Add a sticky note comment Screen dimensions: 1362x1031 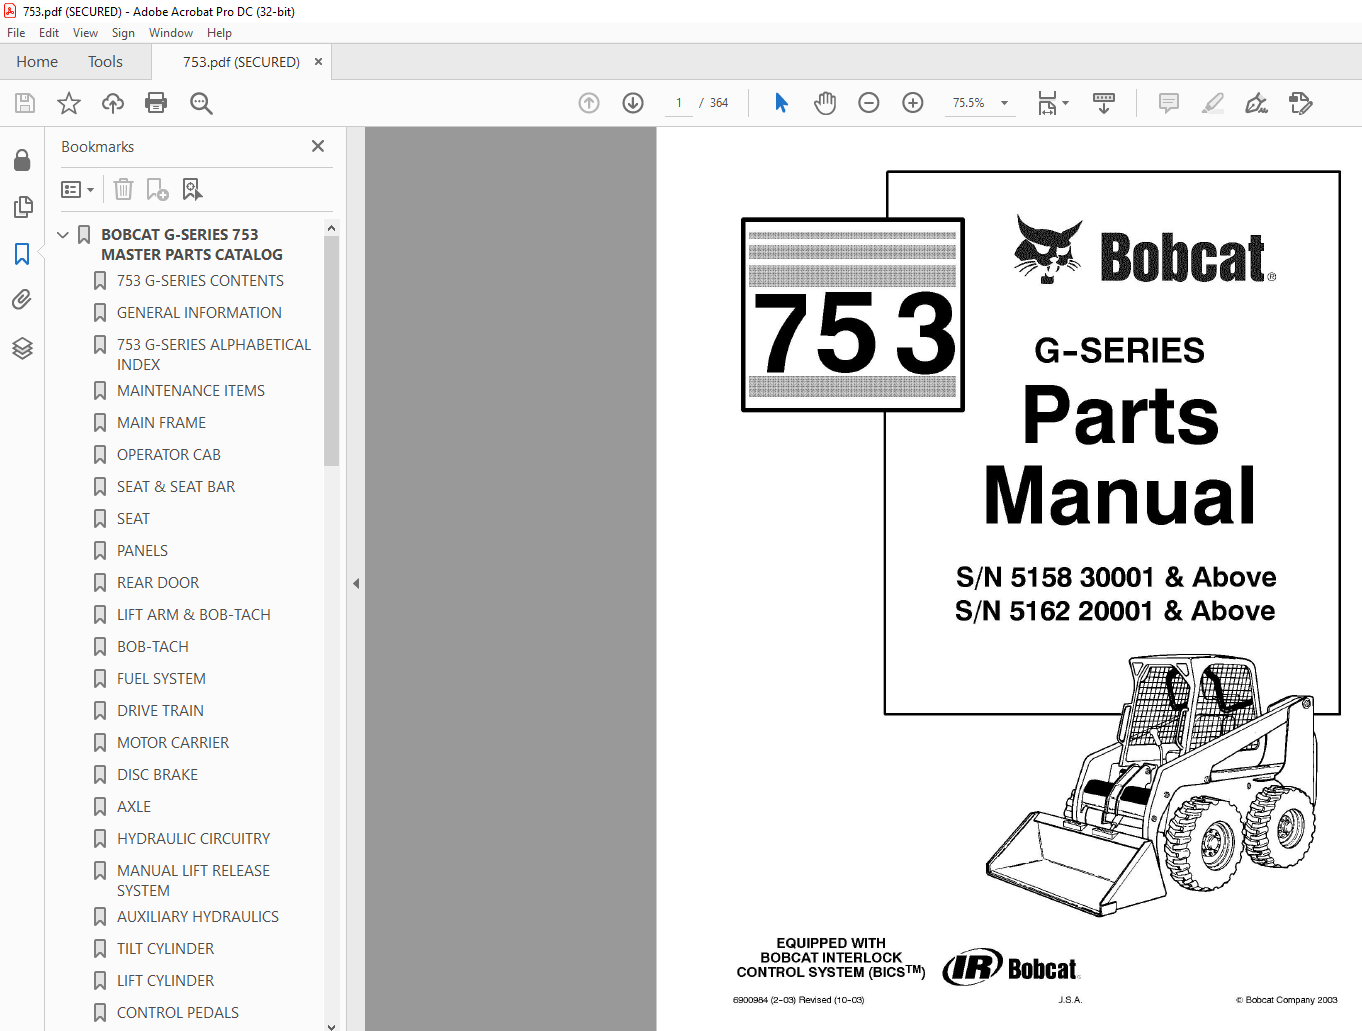(1168, 103)
